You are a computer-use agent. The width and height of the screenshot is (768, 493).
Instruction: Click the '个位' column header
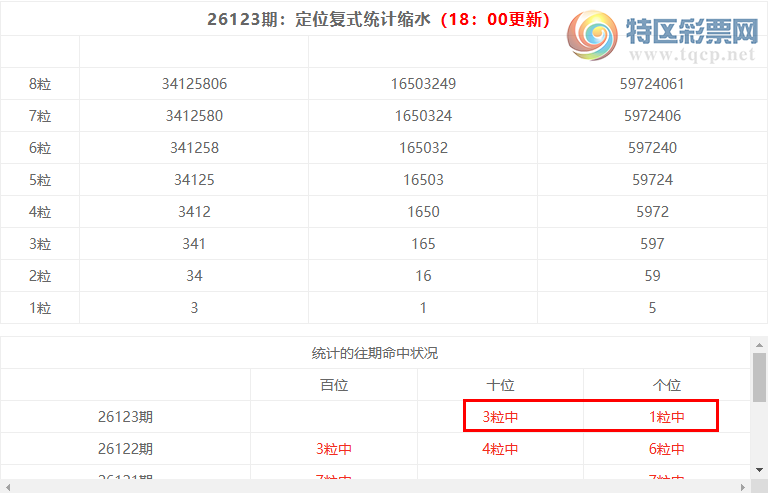pyautogui.click(x=667, y=385)
